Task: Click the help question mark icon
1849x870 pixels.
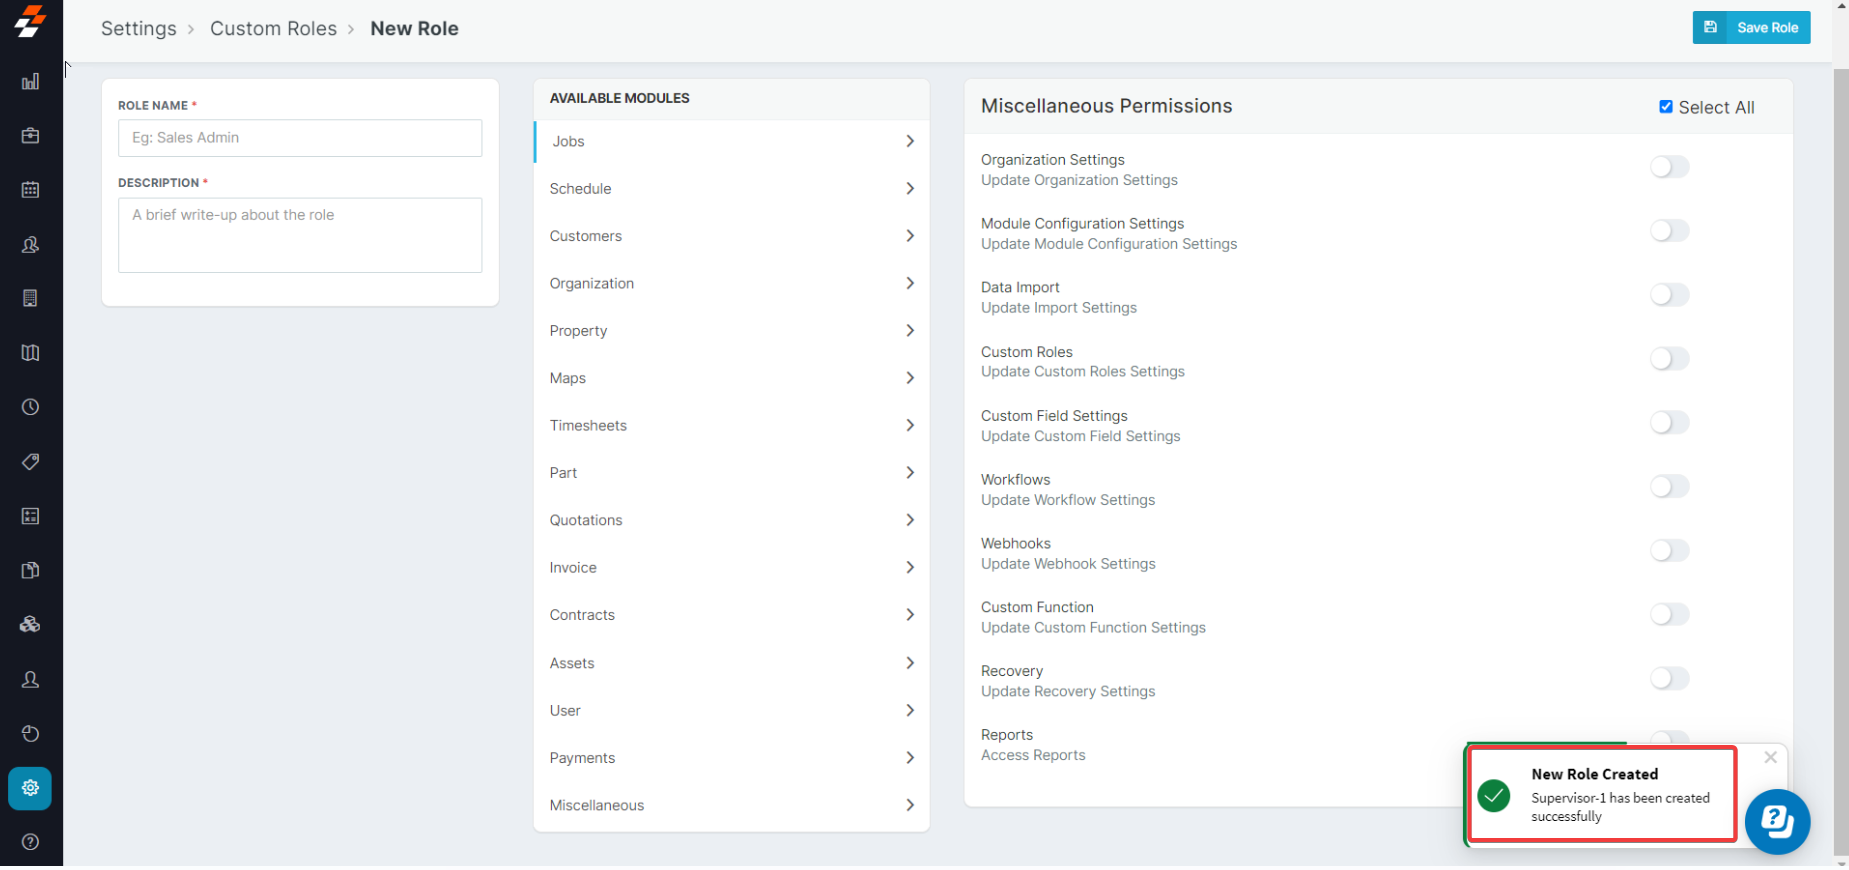Action: coord(30,842)
